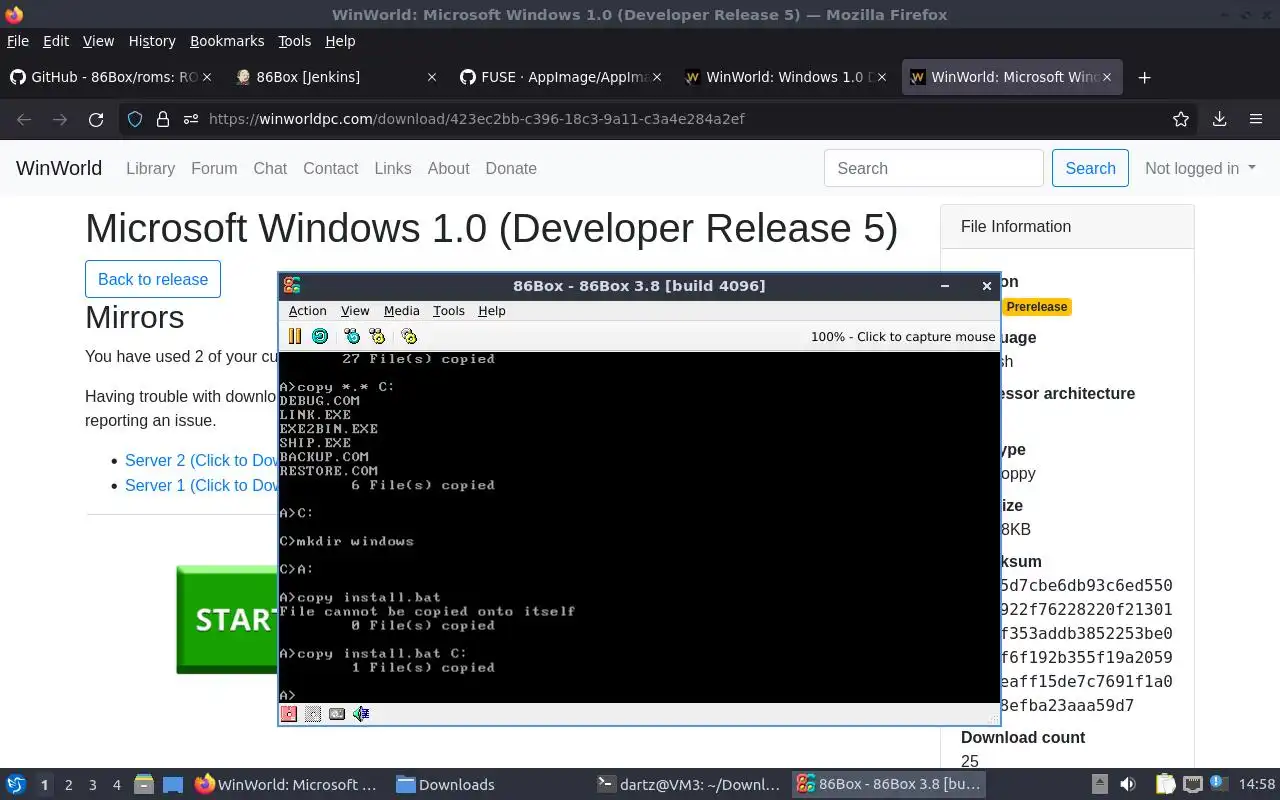Viewport: 1280px width, 800px height.
Task: Open Firefox File menu
Action: [x=18, y=41]
